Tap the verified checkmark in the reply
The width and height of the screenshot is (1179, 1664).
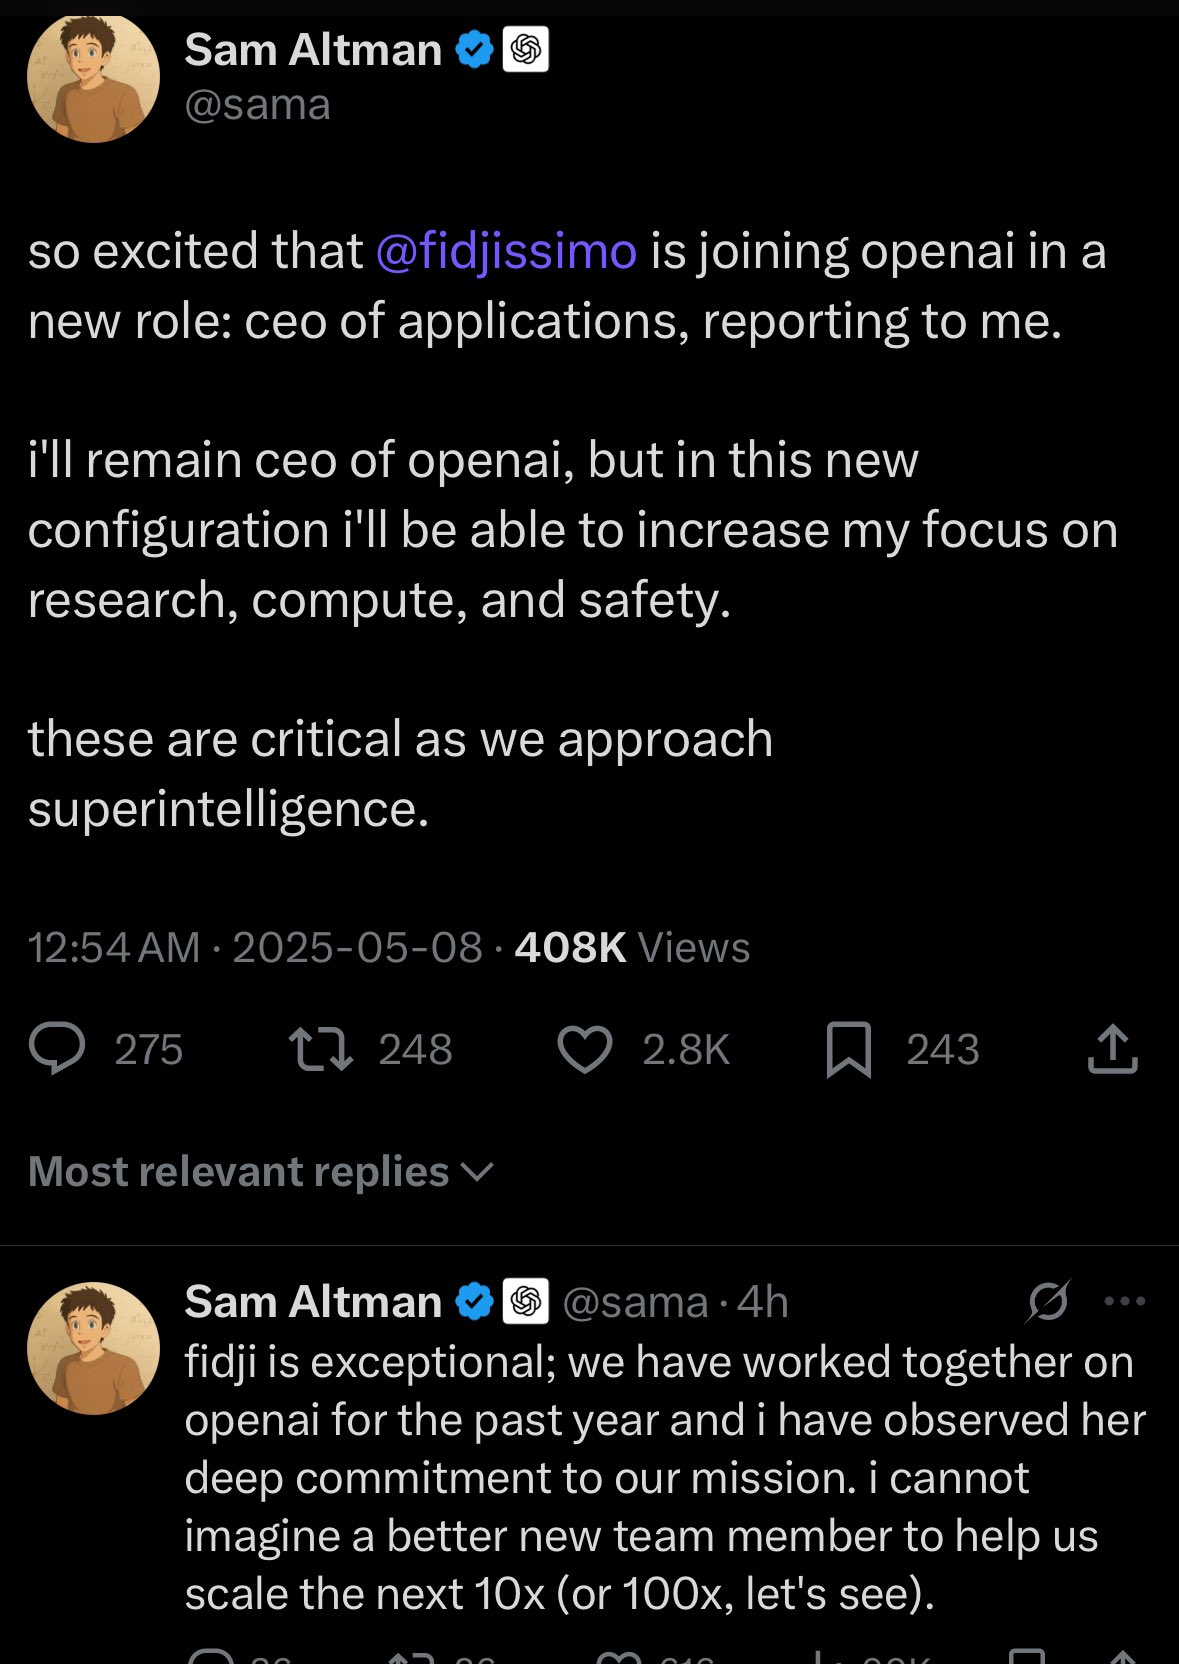pos(475,1301)
